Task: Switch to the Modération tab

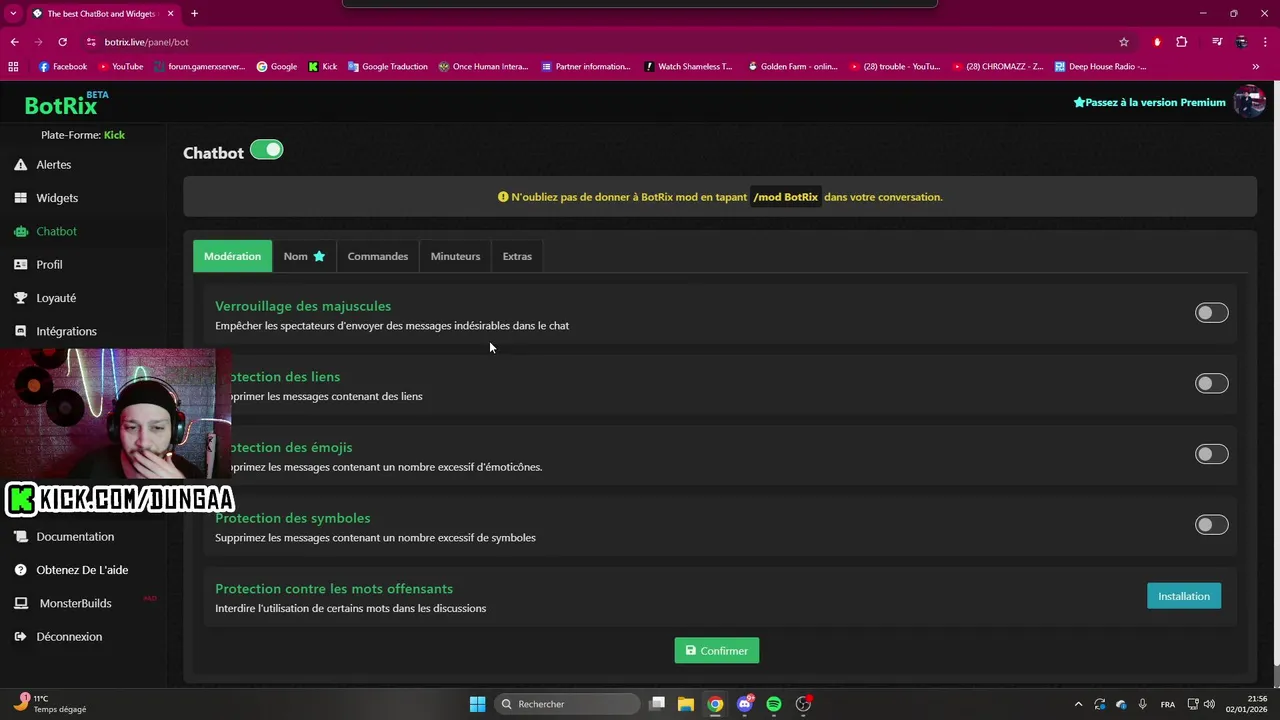Action: pos(232,256)
